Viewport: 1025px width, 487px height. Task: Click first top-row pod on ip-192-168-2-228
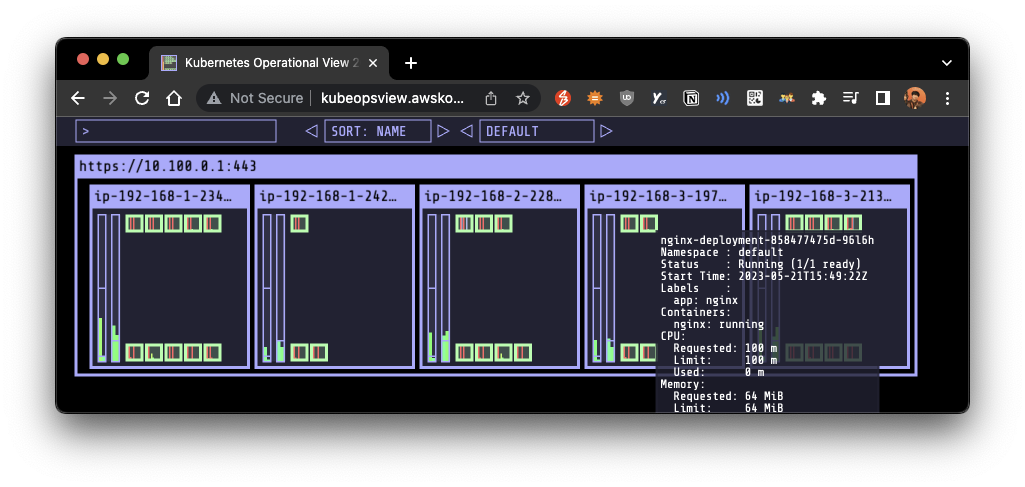(x=464, y=224)
